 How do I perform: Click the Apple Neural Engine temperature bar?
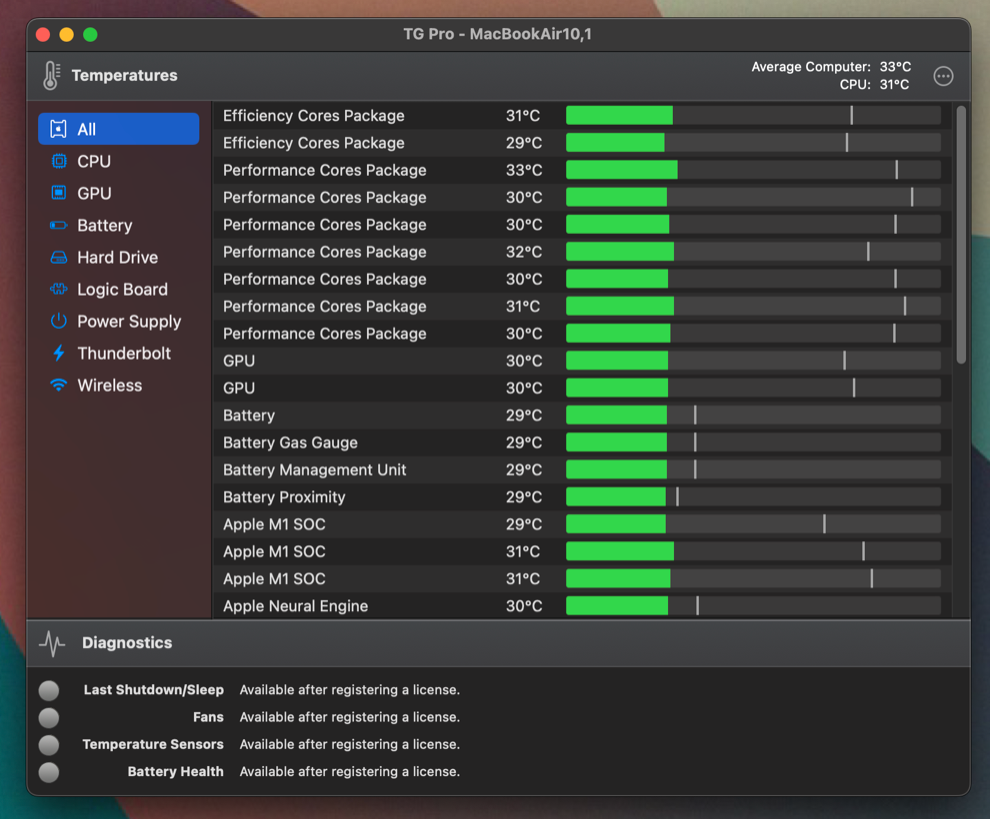pos(752,606)
